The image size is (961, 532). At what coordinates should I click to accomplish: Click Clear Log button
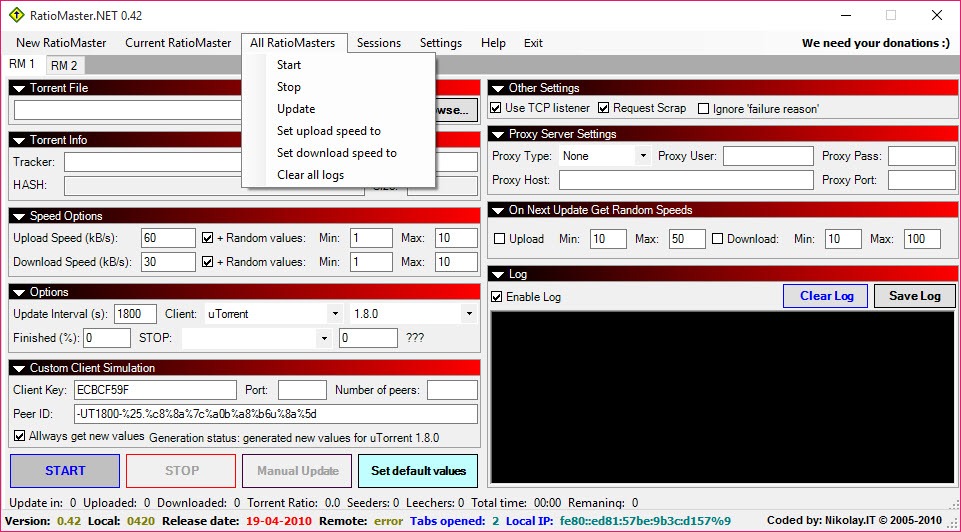pyautogui.click(x=826, y=296)
